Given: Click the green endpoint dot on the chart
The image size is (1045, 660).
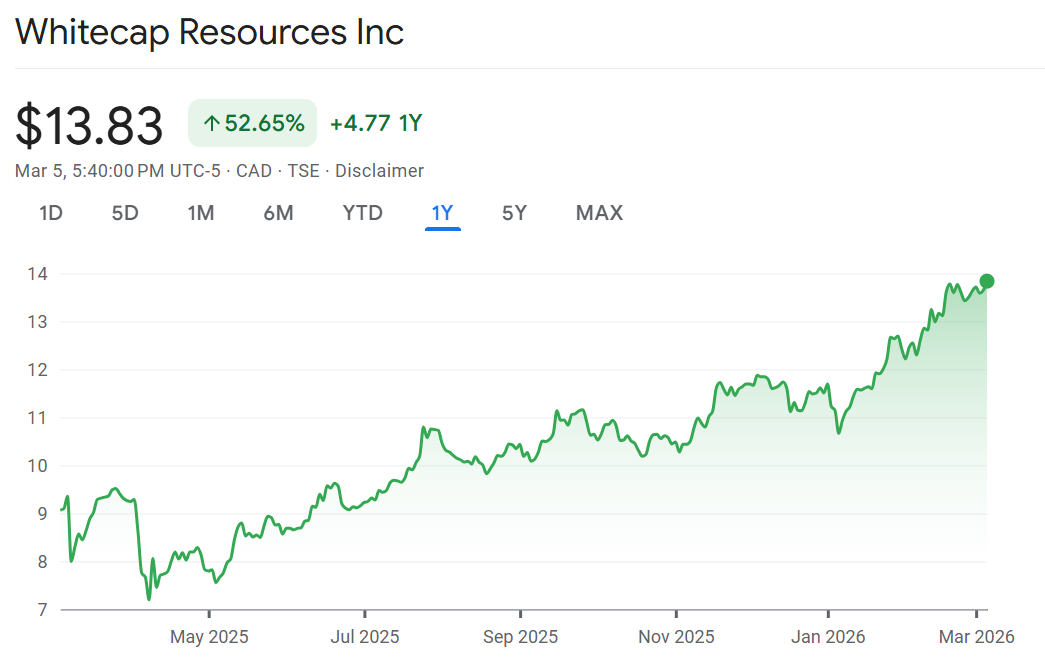Looking at the screenshot, I should click(987, 281).
